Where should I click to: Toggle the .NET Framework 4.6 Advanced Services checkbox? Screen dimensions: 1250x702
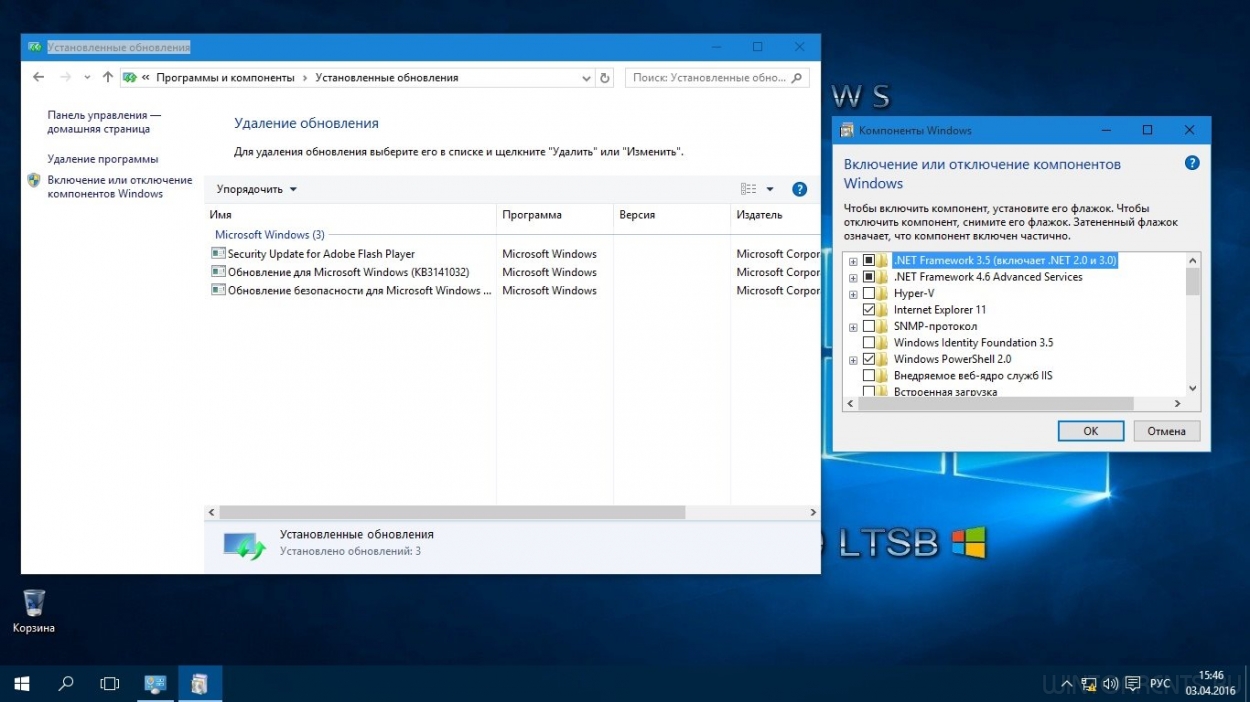pos(869,277)
